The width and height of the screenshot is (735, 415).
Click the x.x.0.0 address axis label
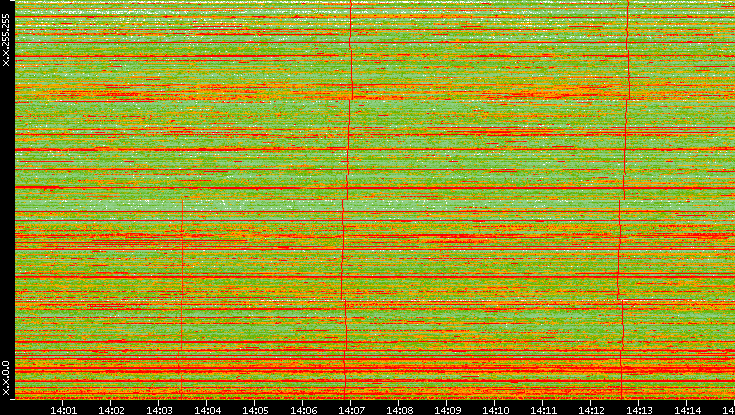click(6, 378)
